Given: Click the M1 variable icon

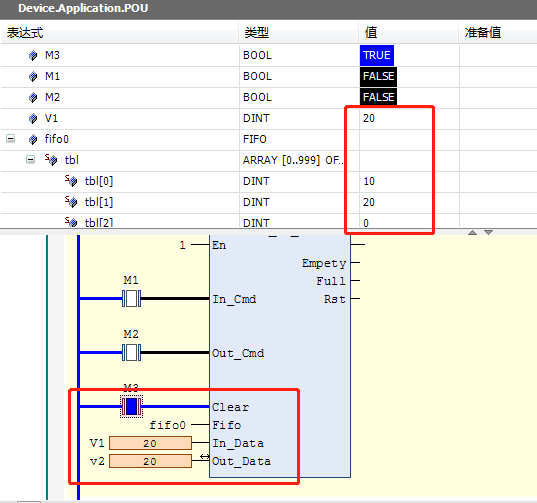Looking at the screenshot, I should click(33, 76).
